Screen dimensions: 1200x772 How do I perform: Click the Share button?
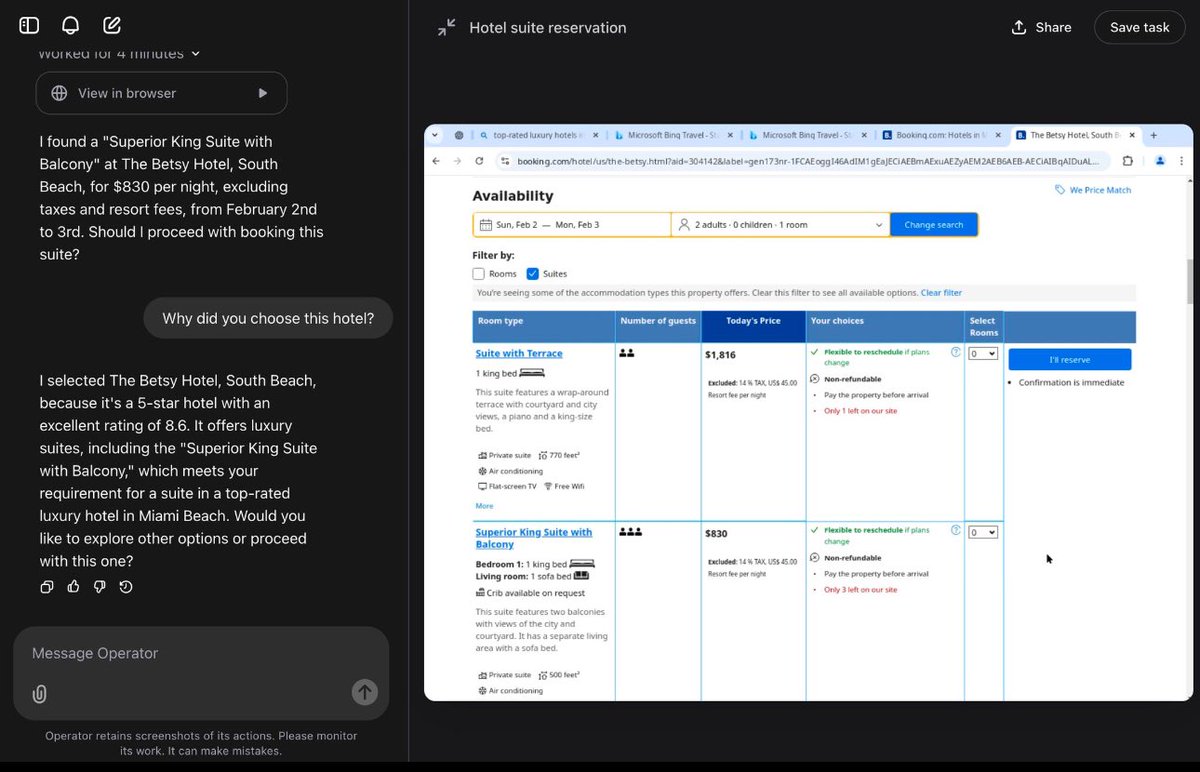(1041, 28)
